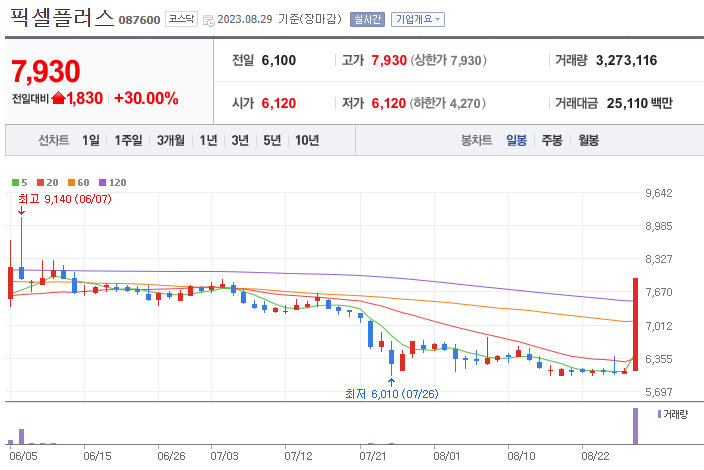Viewport: 704px width, 470px height.
Task: Click the stock name 픽셀플러스
Action: click(x=62, y=18)
